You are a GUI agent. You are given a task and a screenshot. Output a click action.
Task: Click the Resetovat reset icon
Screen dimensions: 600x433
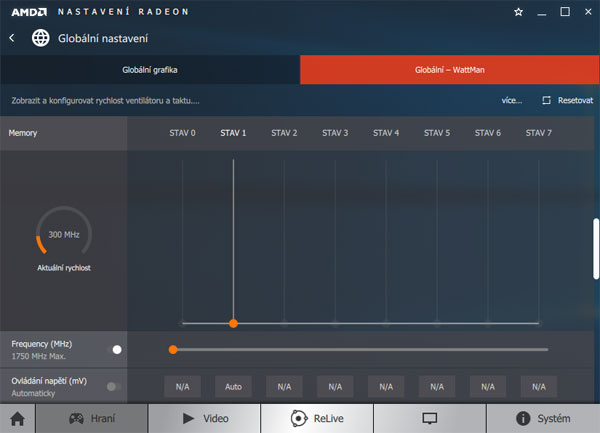pos(546,100)
